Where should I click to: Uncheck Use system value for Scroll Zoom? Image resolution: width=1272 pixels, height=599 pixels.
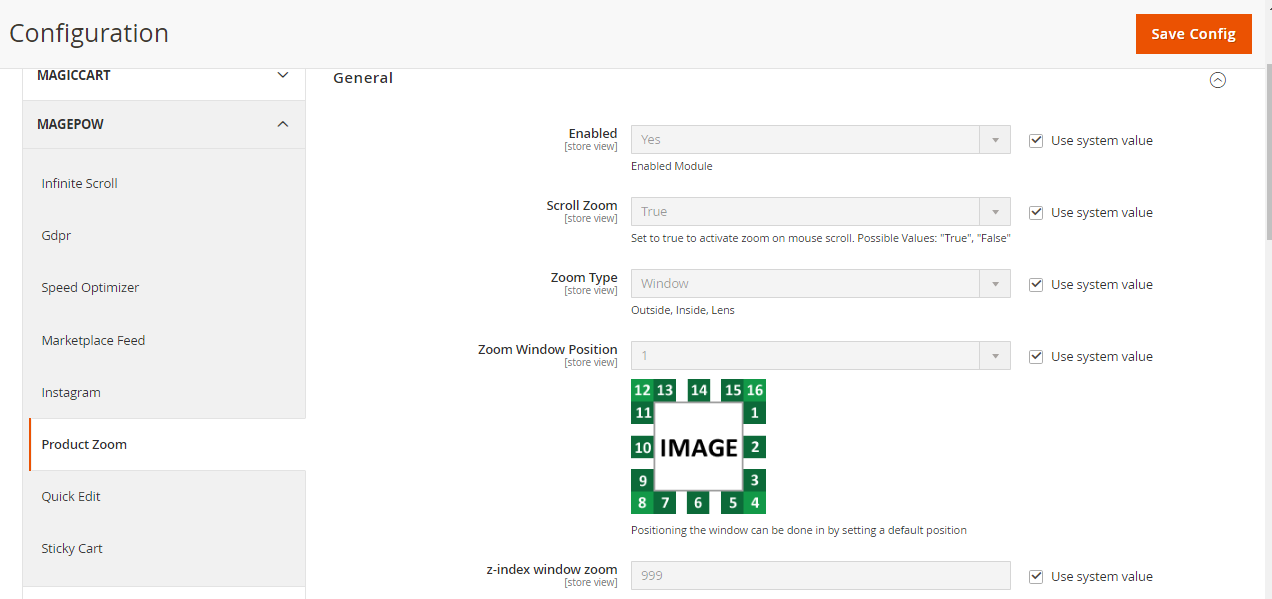click(x=1036, y=213)
